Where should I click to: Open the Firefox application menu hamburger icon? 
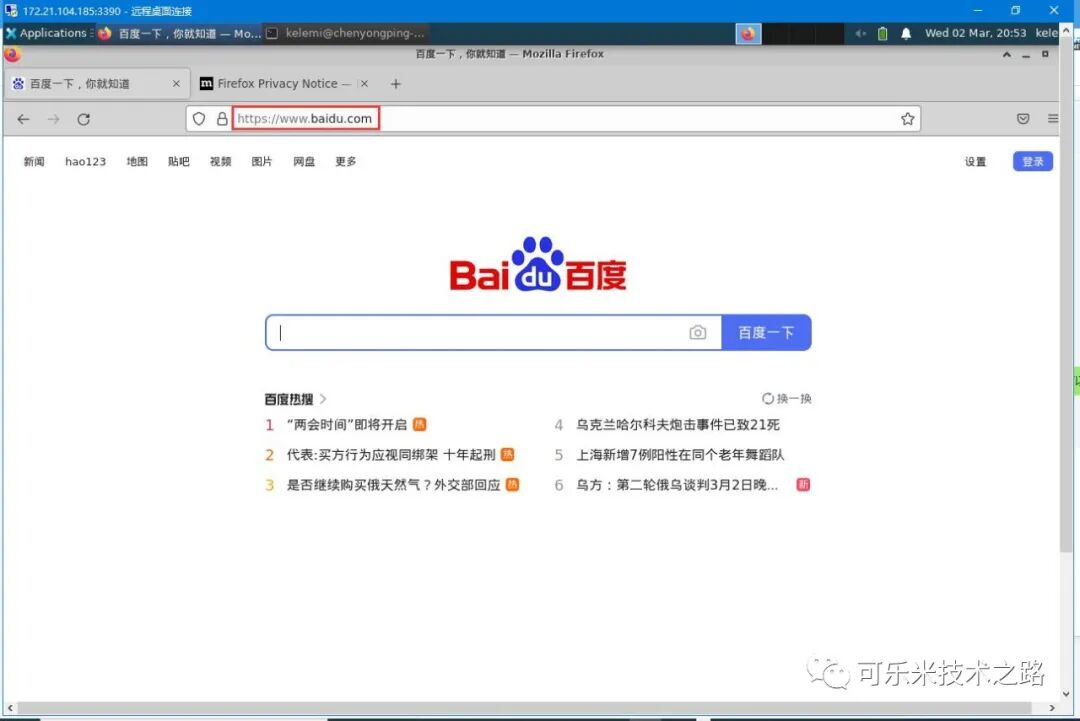click(1053, 118)
